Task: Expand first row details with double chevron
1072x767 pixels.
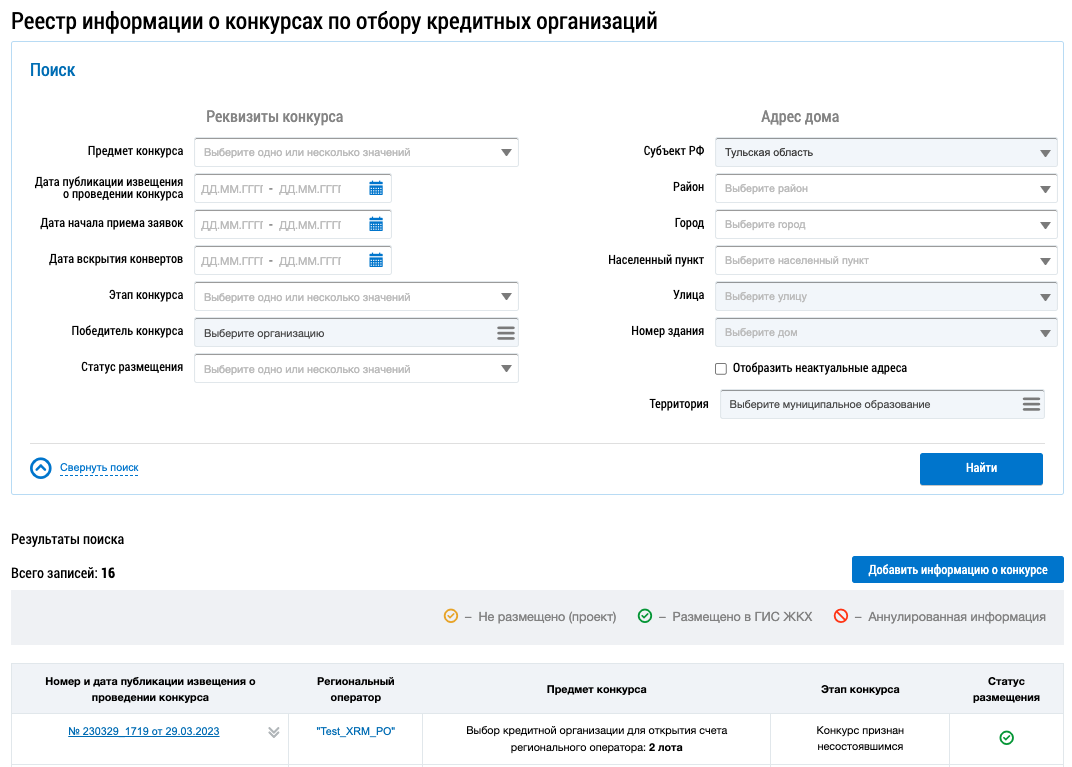Action: pos(273,732)
